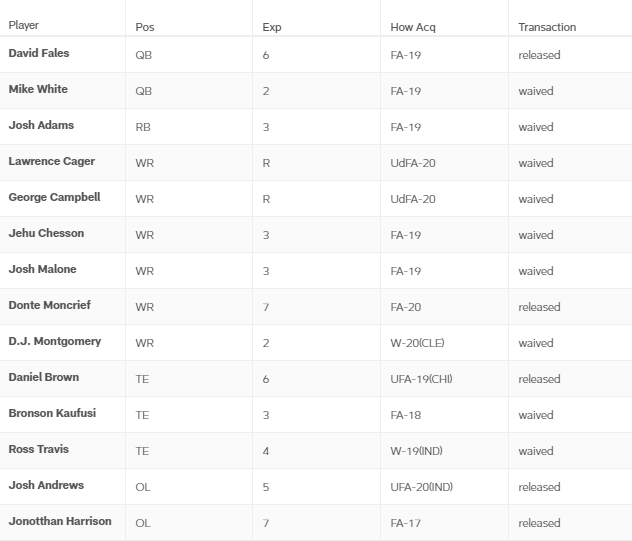Open David Fales player link

pos(39,53)
